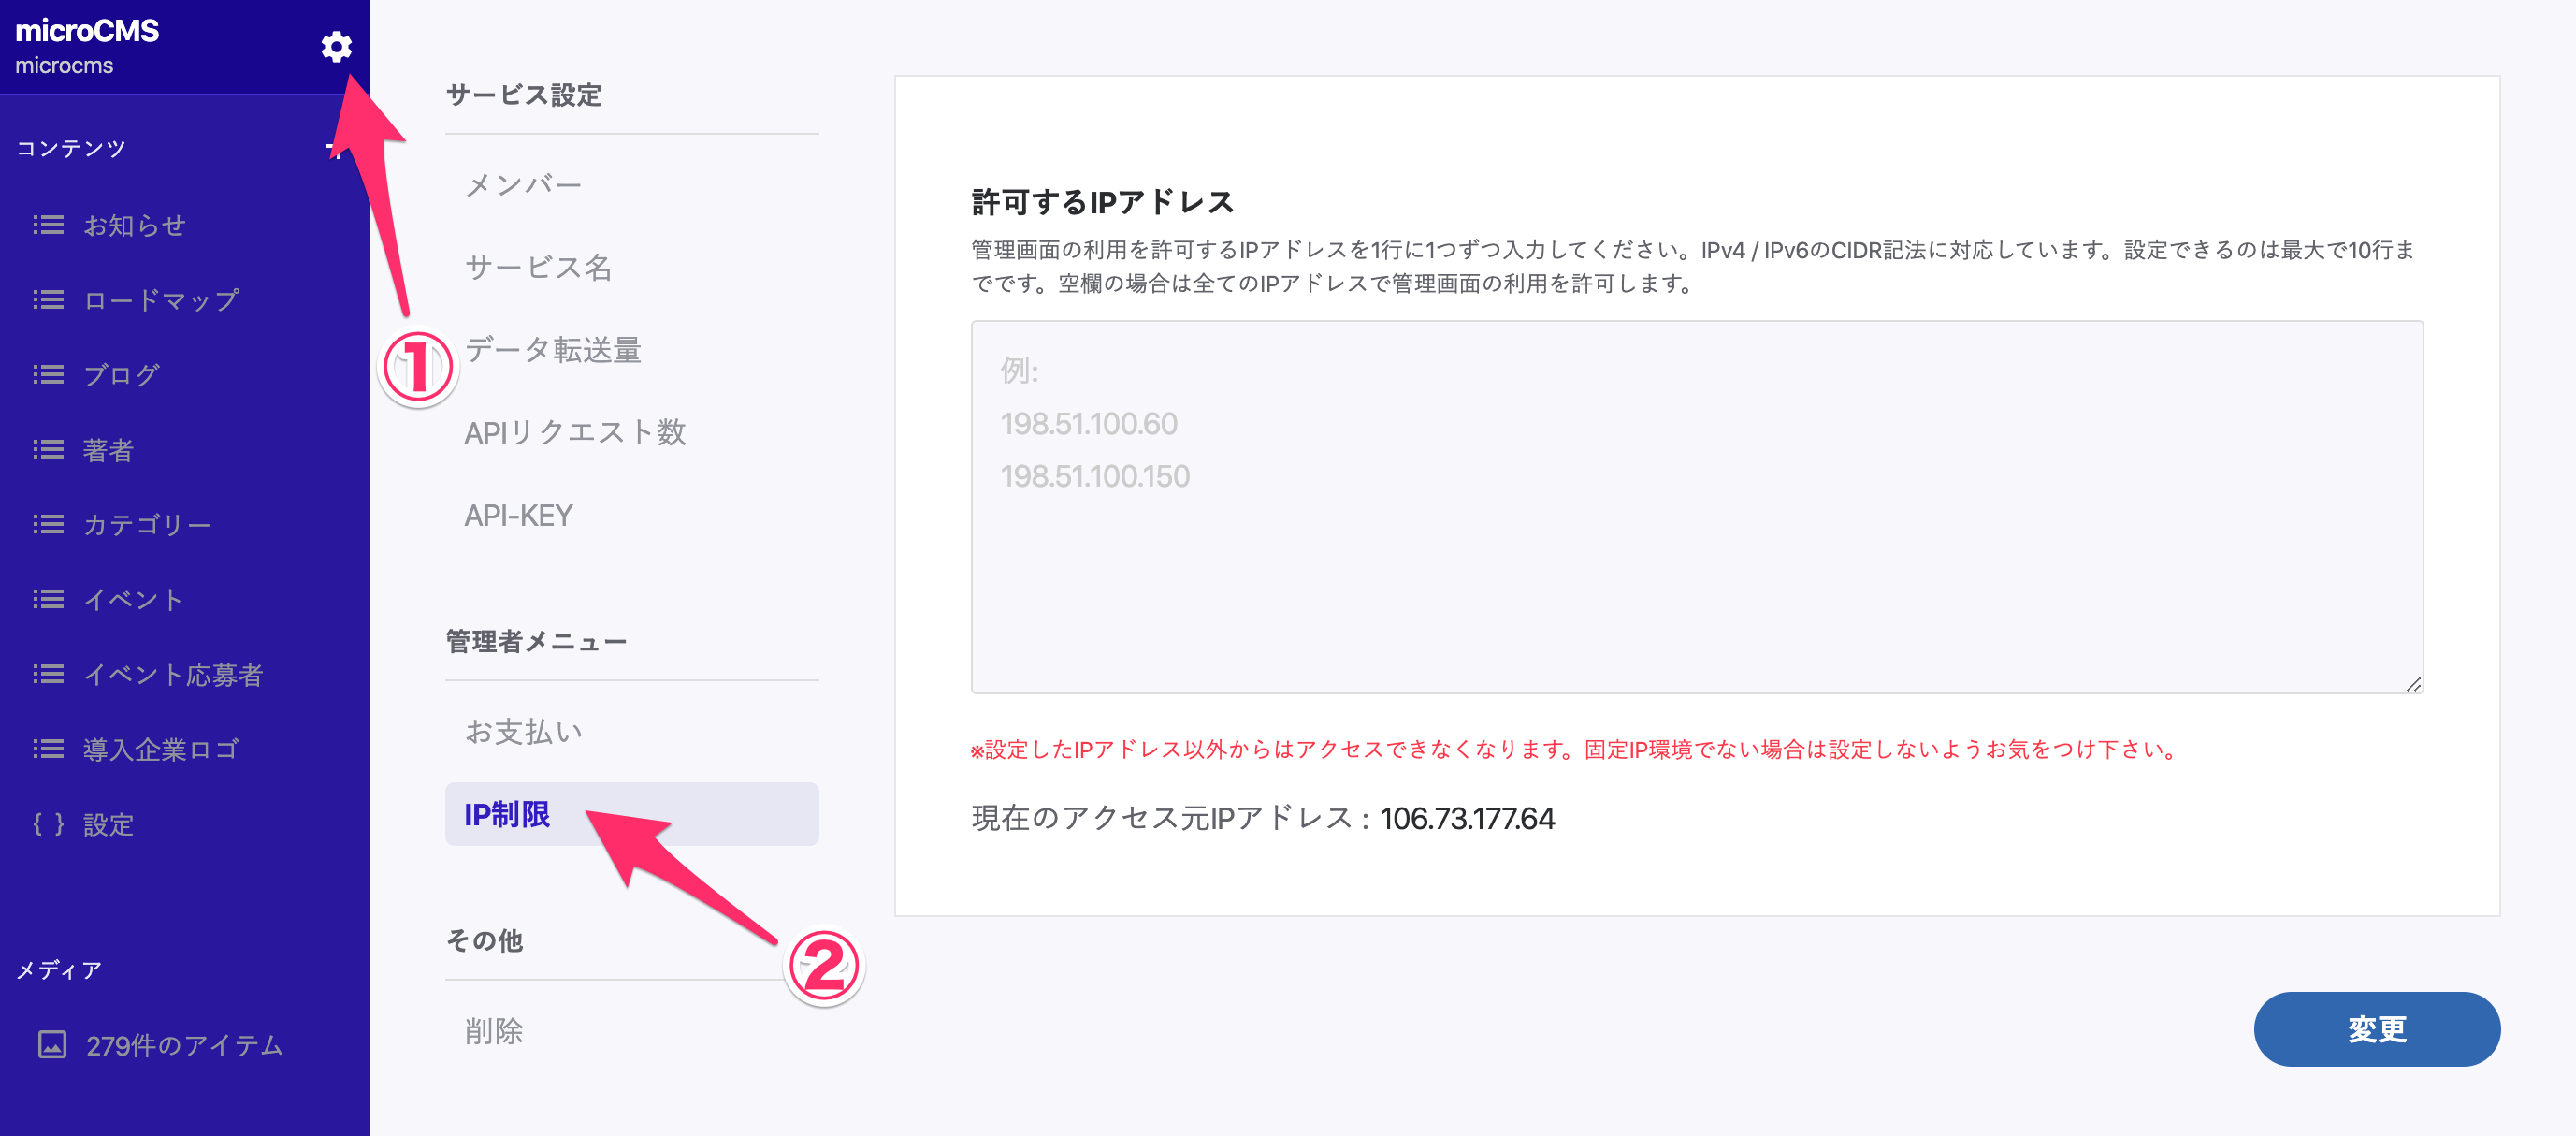Open the イベント応募者 content link
The image size is (2576, 1136).
tap(172, 675)
